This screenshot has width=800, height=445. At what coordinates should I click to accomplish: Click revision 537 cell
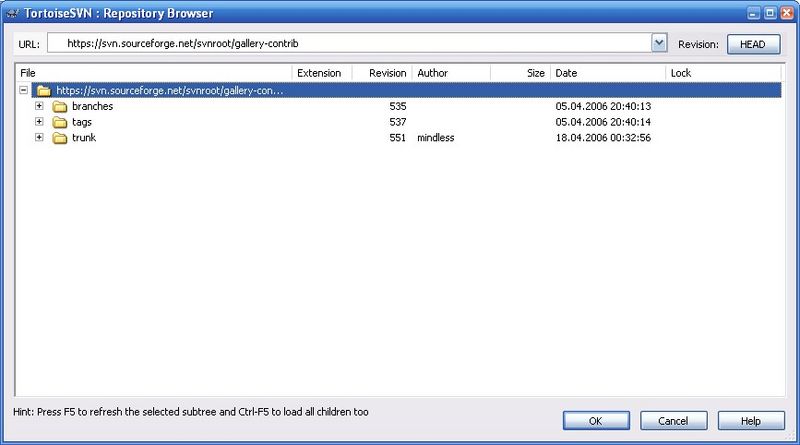pos(397,122)
